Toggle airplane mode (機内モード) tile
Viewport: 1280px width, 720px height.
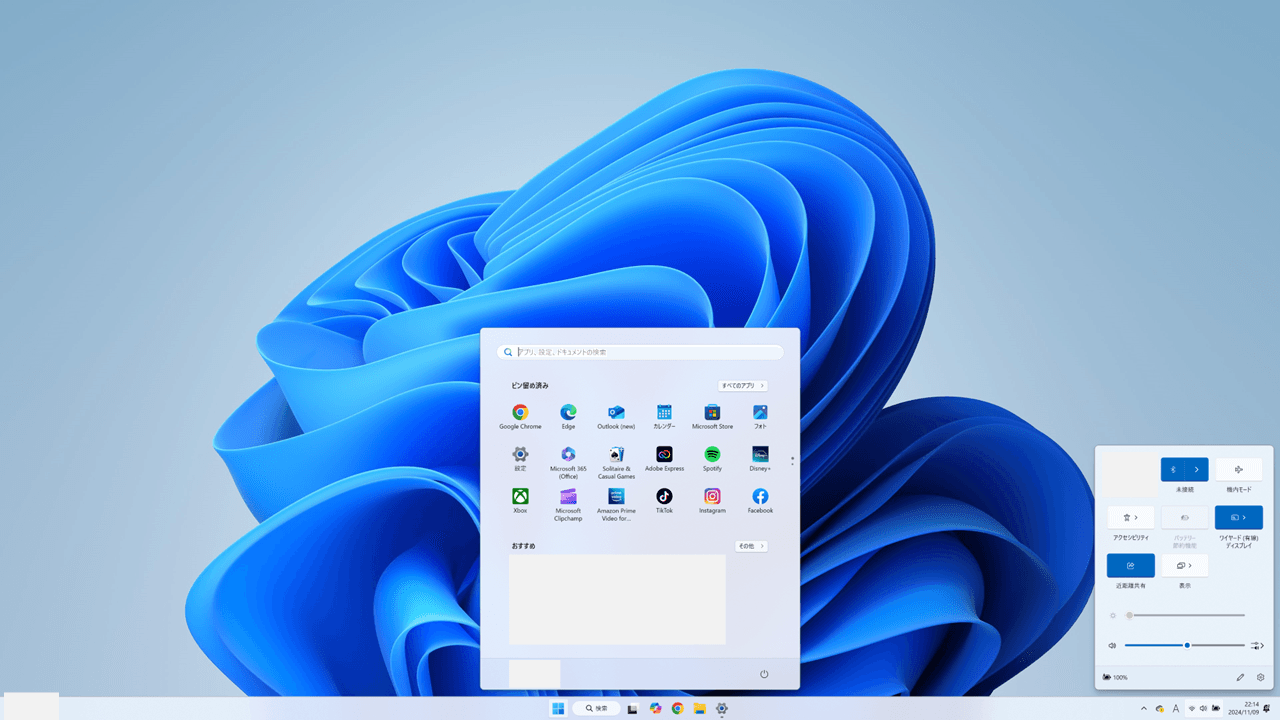pos(1239,470)
